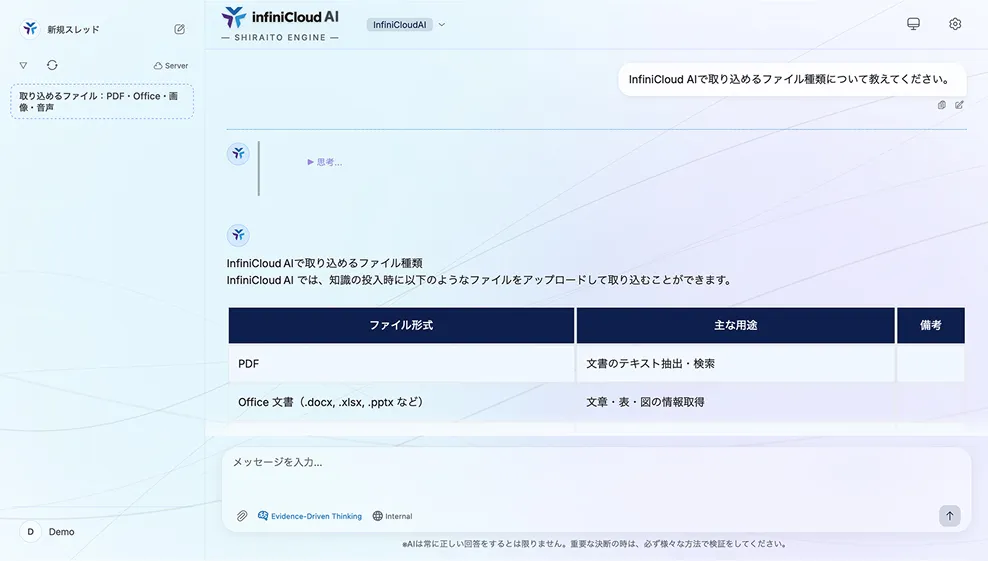Click the sidebar refresh icon
This screenshot has width=988, height=561.
pos(52,65)
